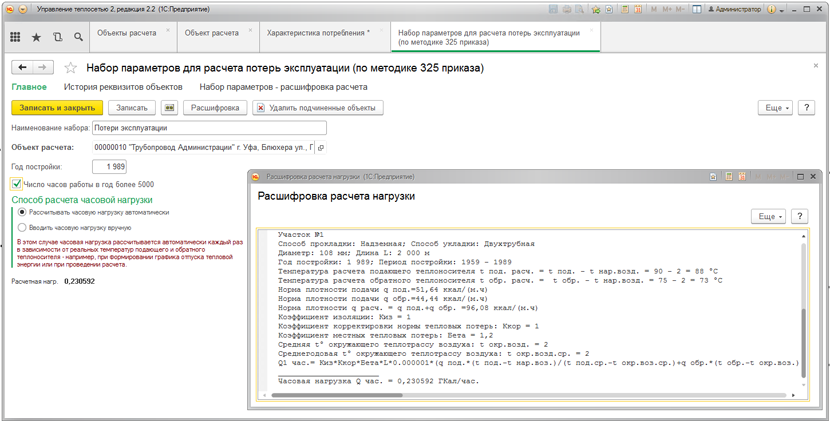Expand Еще dropdown in Расшифровка window

coord(768,216)
